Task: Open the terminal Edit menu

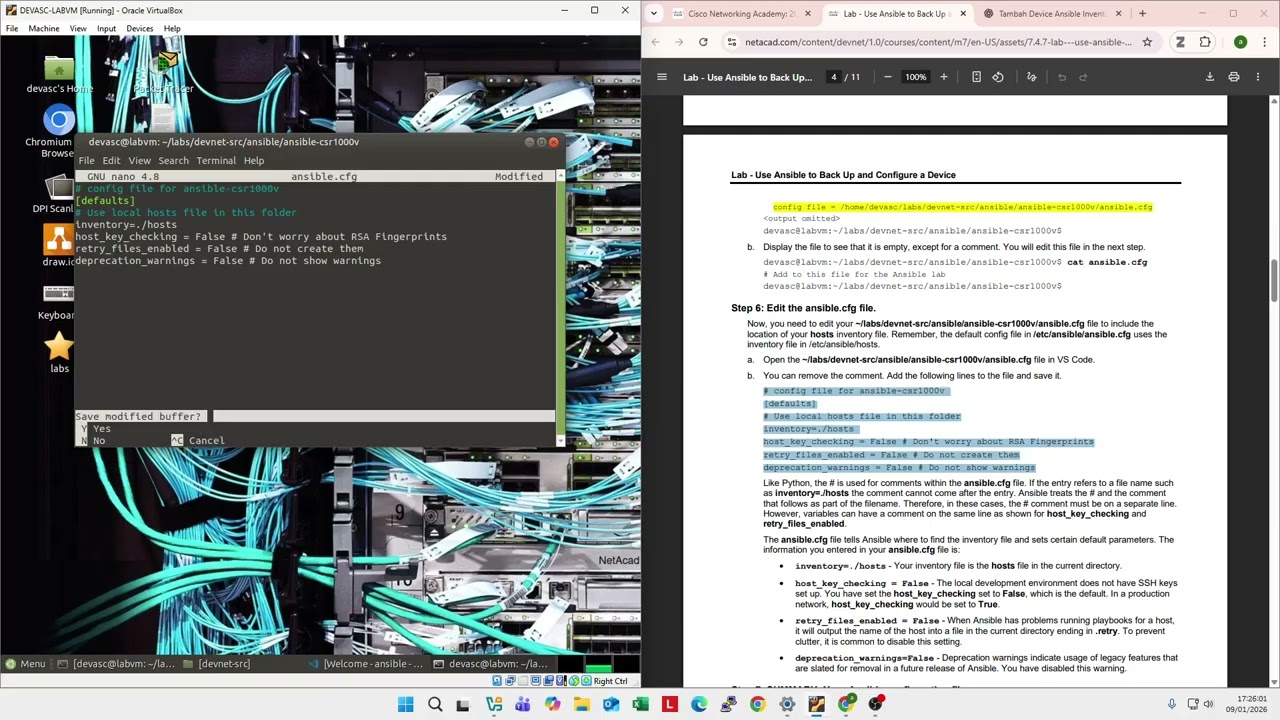Action: (111, 160)
